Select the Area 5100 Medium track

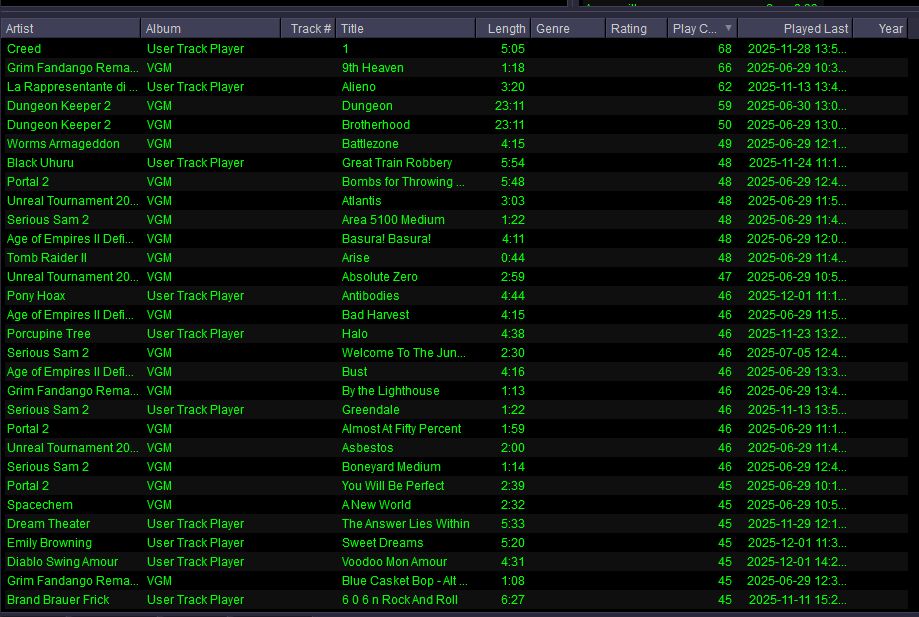coord(454,220)
